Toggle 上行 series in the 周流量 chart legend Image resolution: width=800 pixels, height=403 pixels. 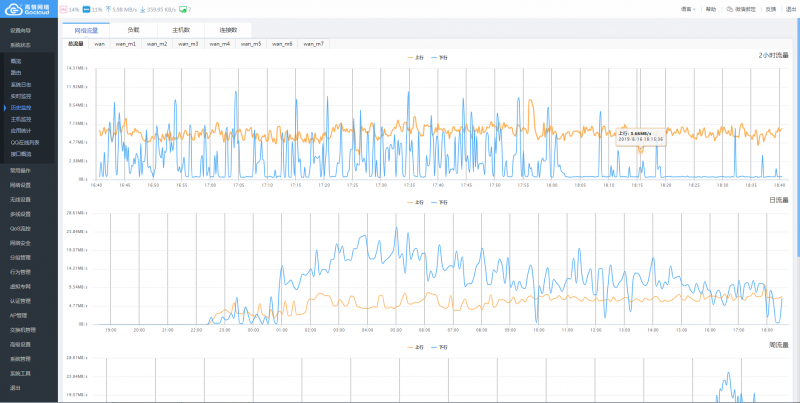(415, 347)
